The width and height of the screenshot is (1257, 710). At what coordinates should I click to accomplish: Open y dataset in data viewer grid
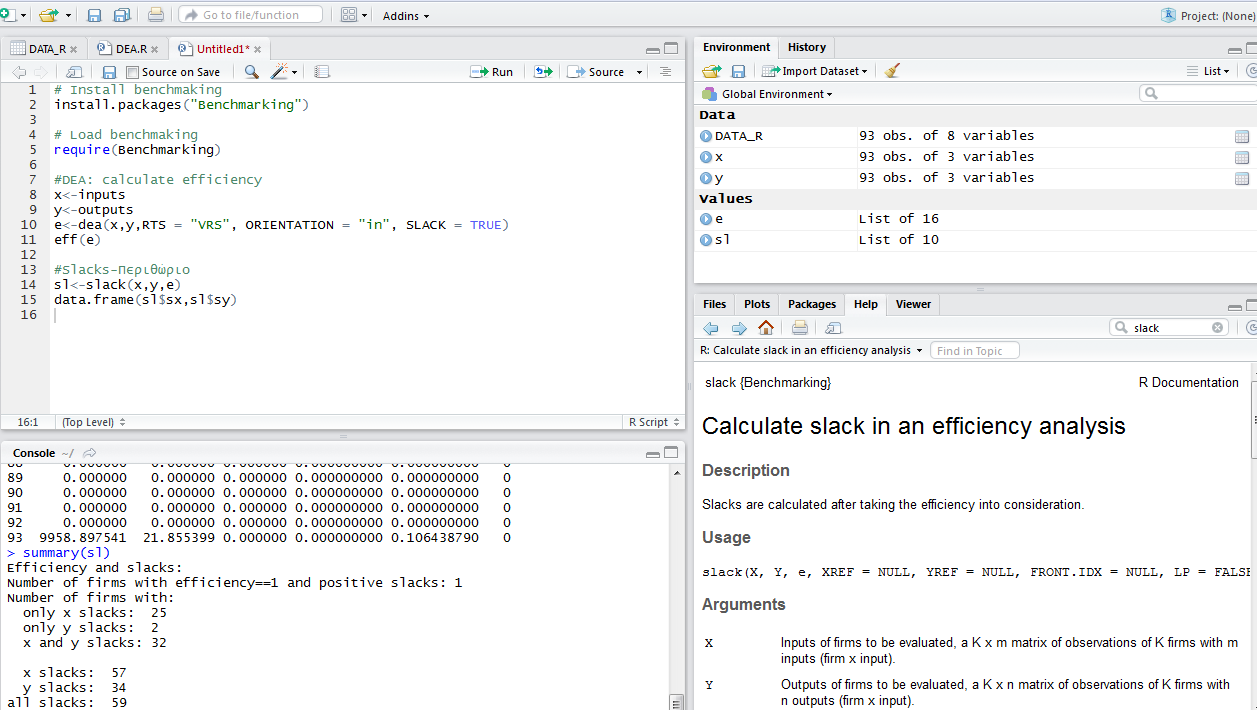(1242, 178)
